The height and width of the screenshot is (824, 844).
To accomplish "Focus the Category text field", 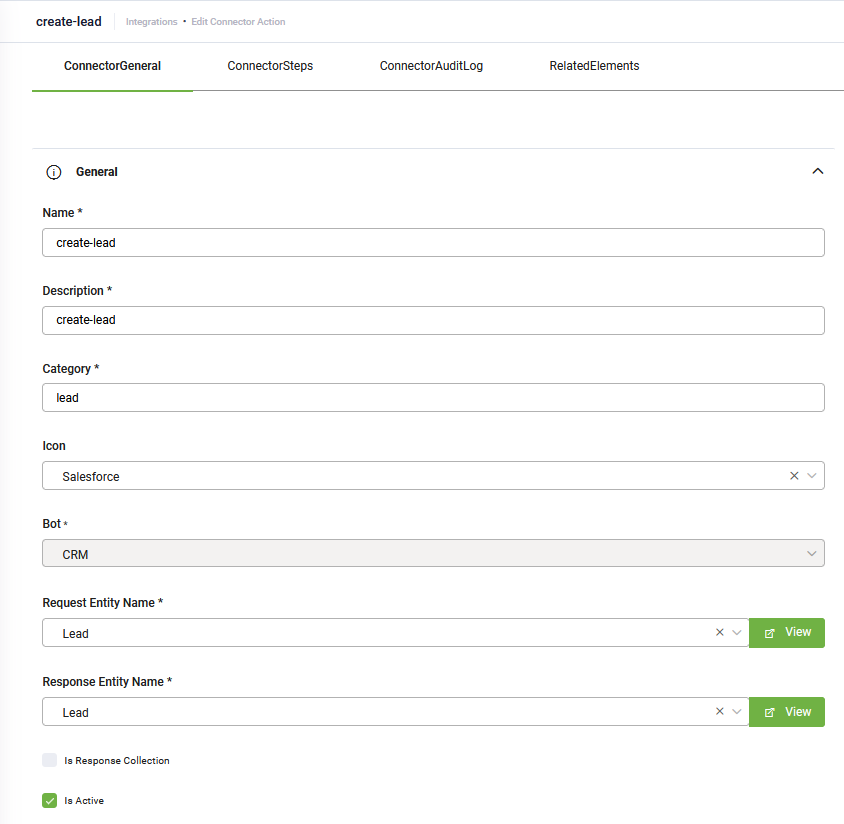I will click(x=433, y=398).
